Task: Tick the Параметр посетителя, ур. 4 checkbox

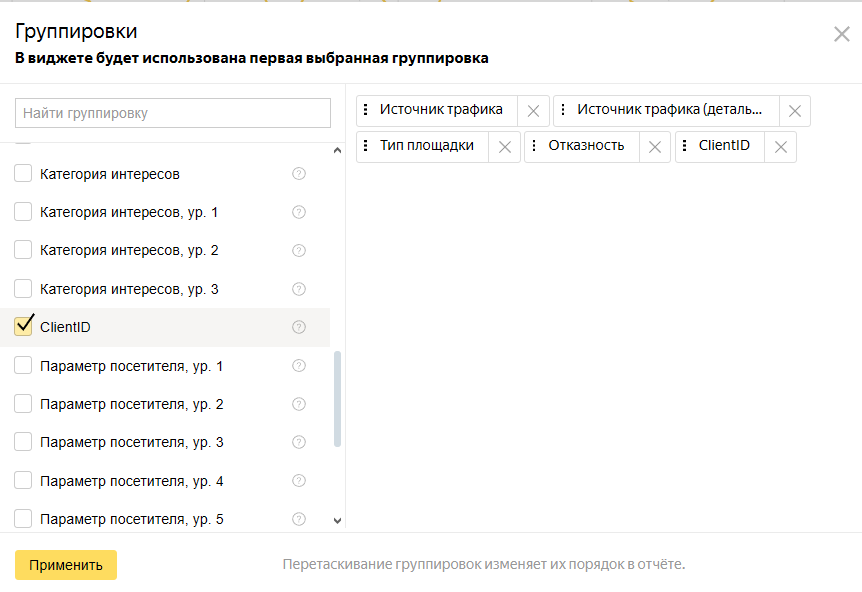Action: 23,481
